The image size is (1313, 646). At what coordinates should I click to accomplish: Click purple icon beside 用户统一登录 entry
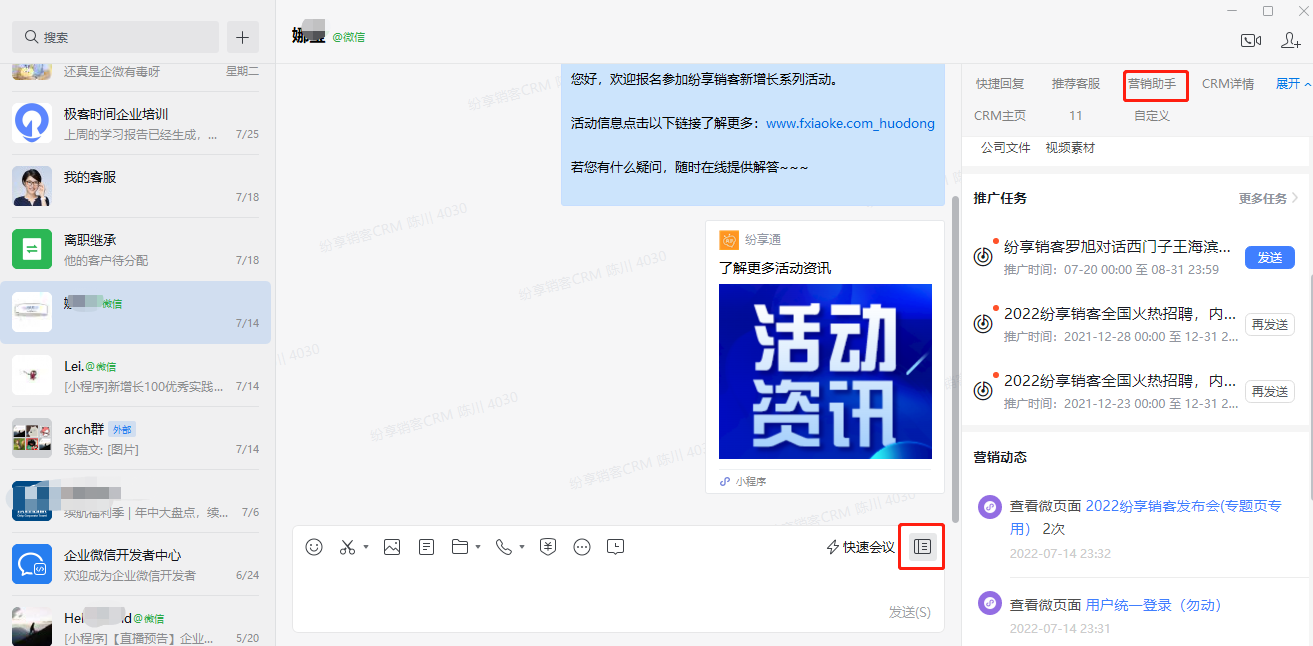(990, 604)
